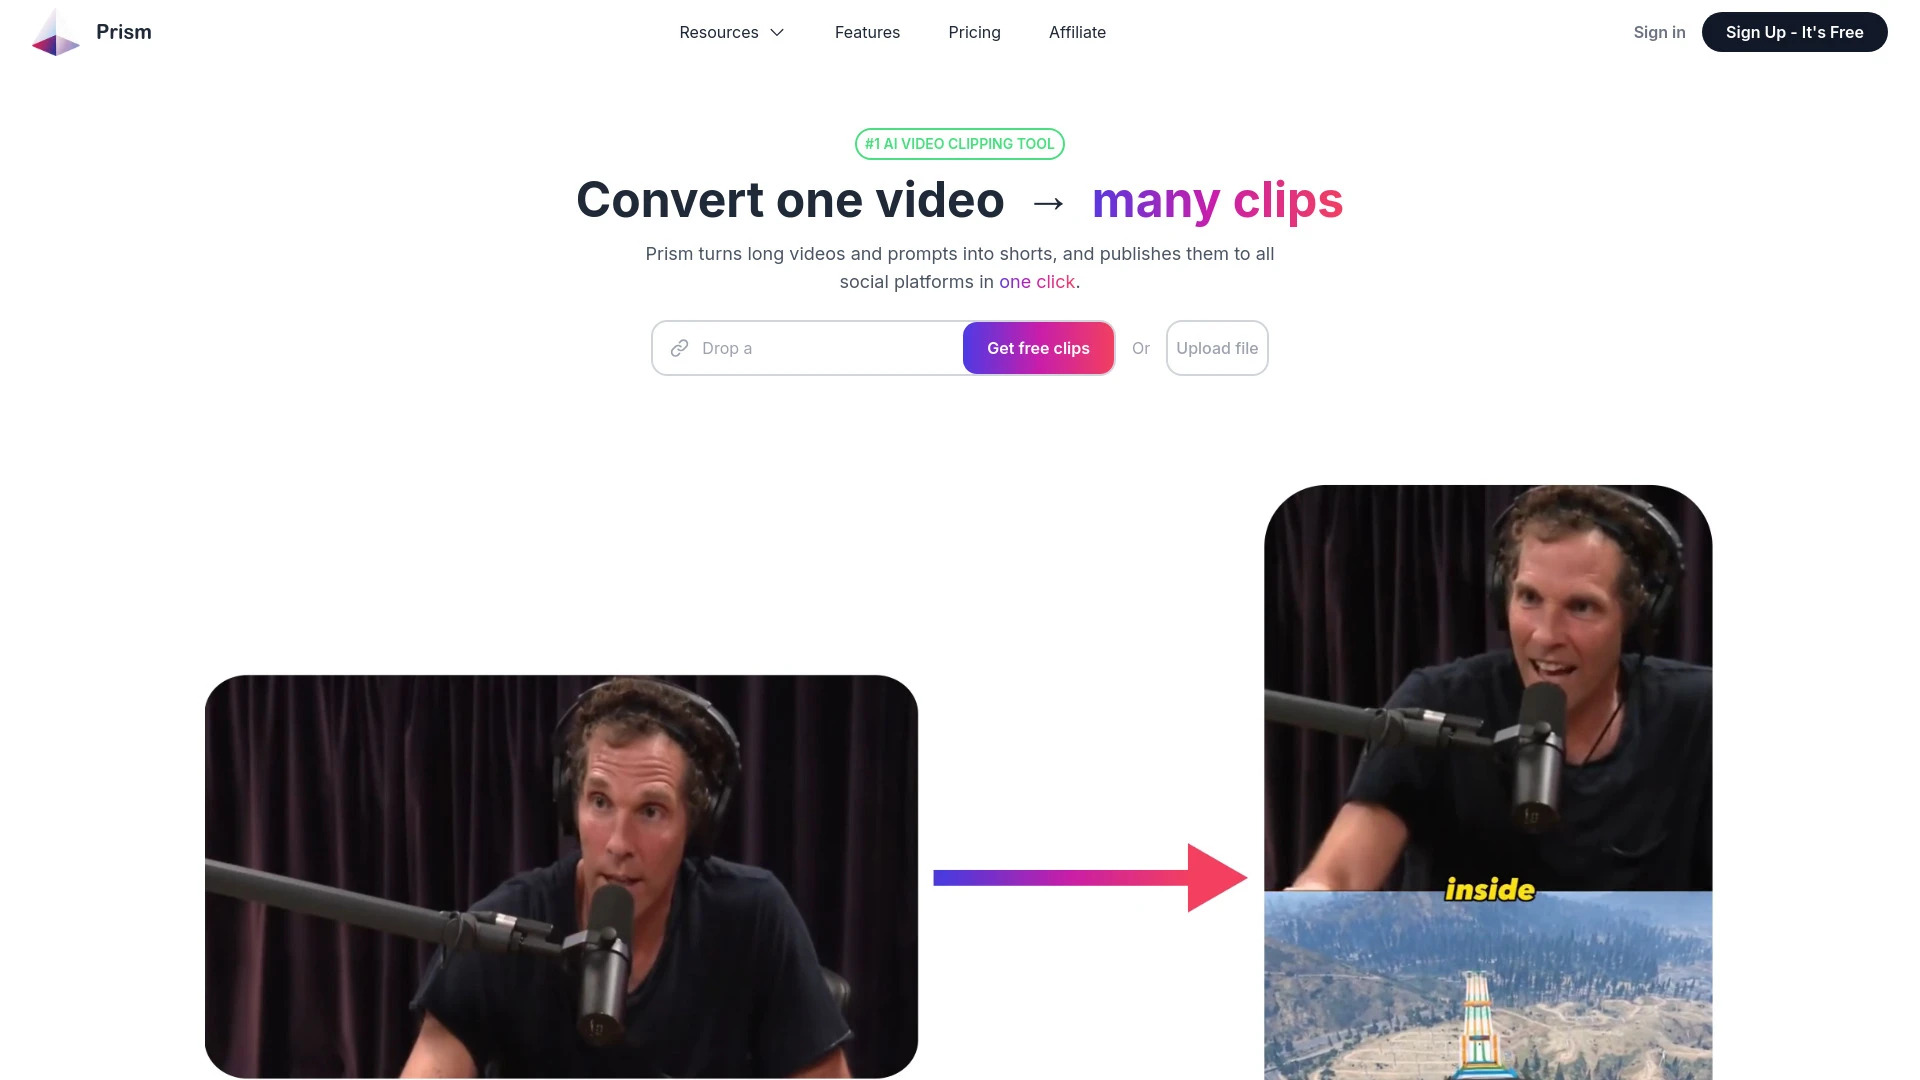Click the Sign In button
Image resolution: width=1920 pixels, height=1080 pixels.
(x=1659, y=30)
